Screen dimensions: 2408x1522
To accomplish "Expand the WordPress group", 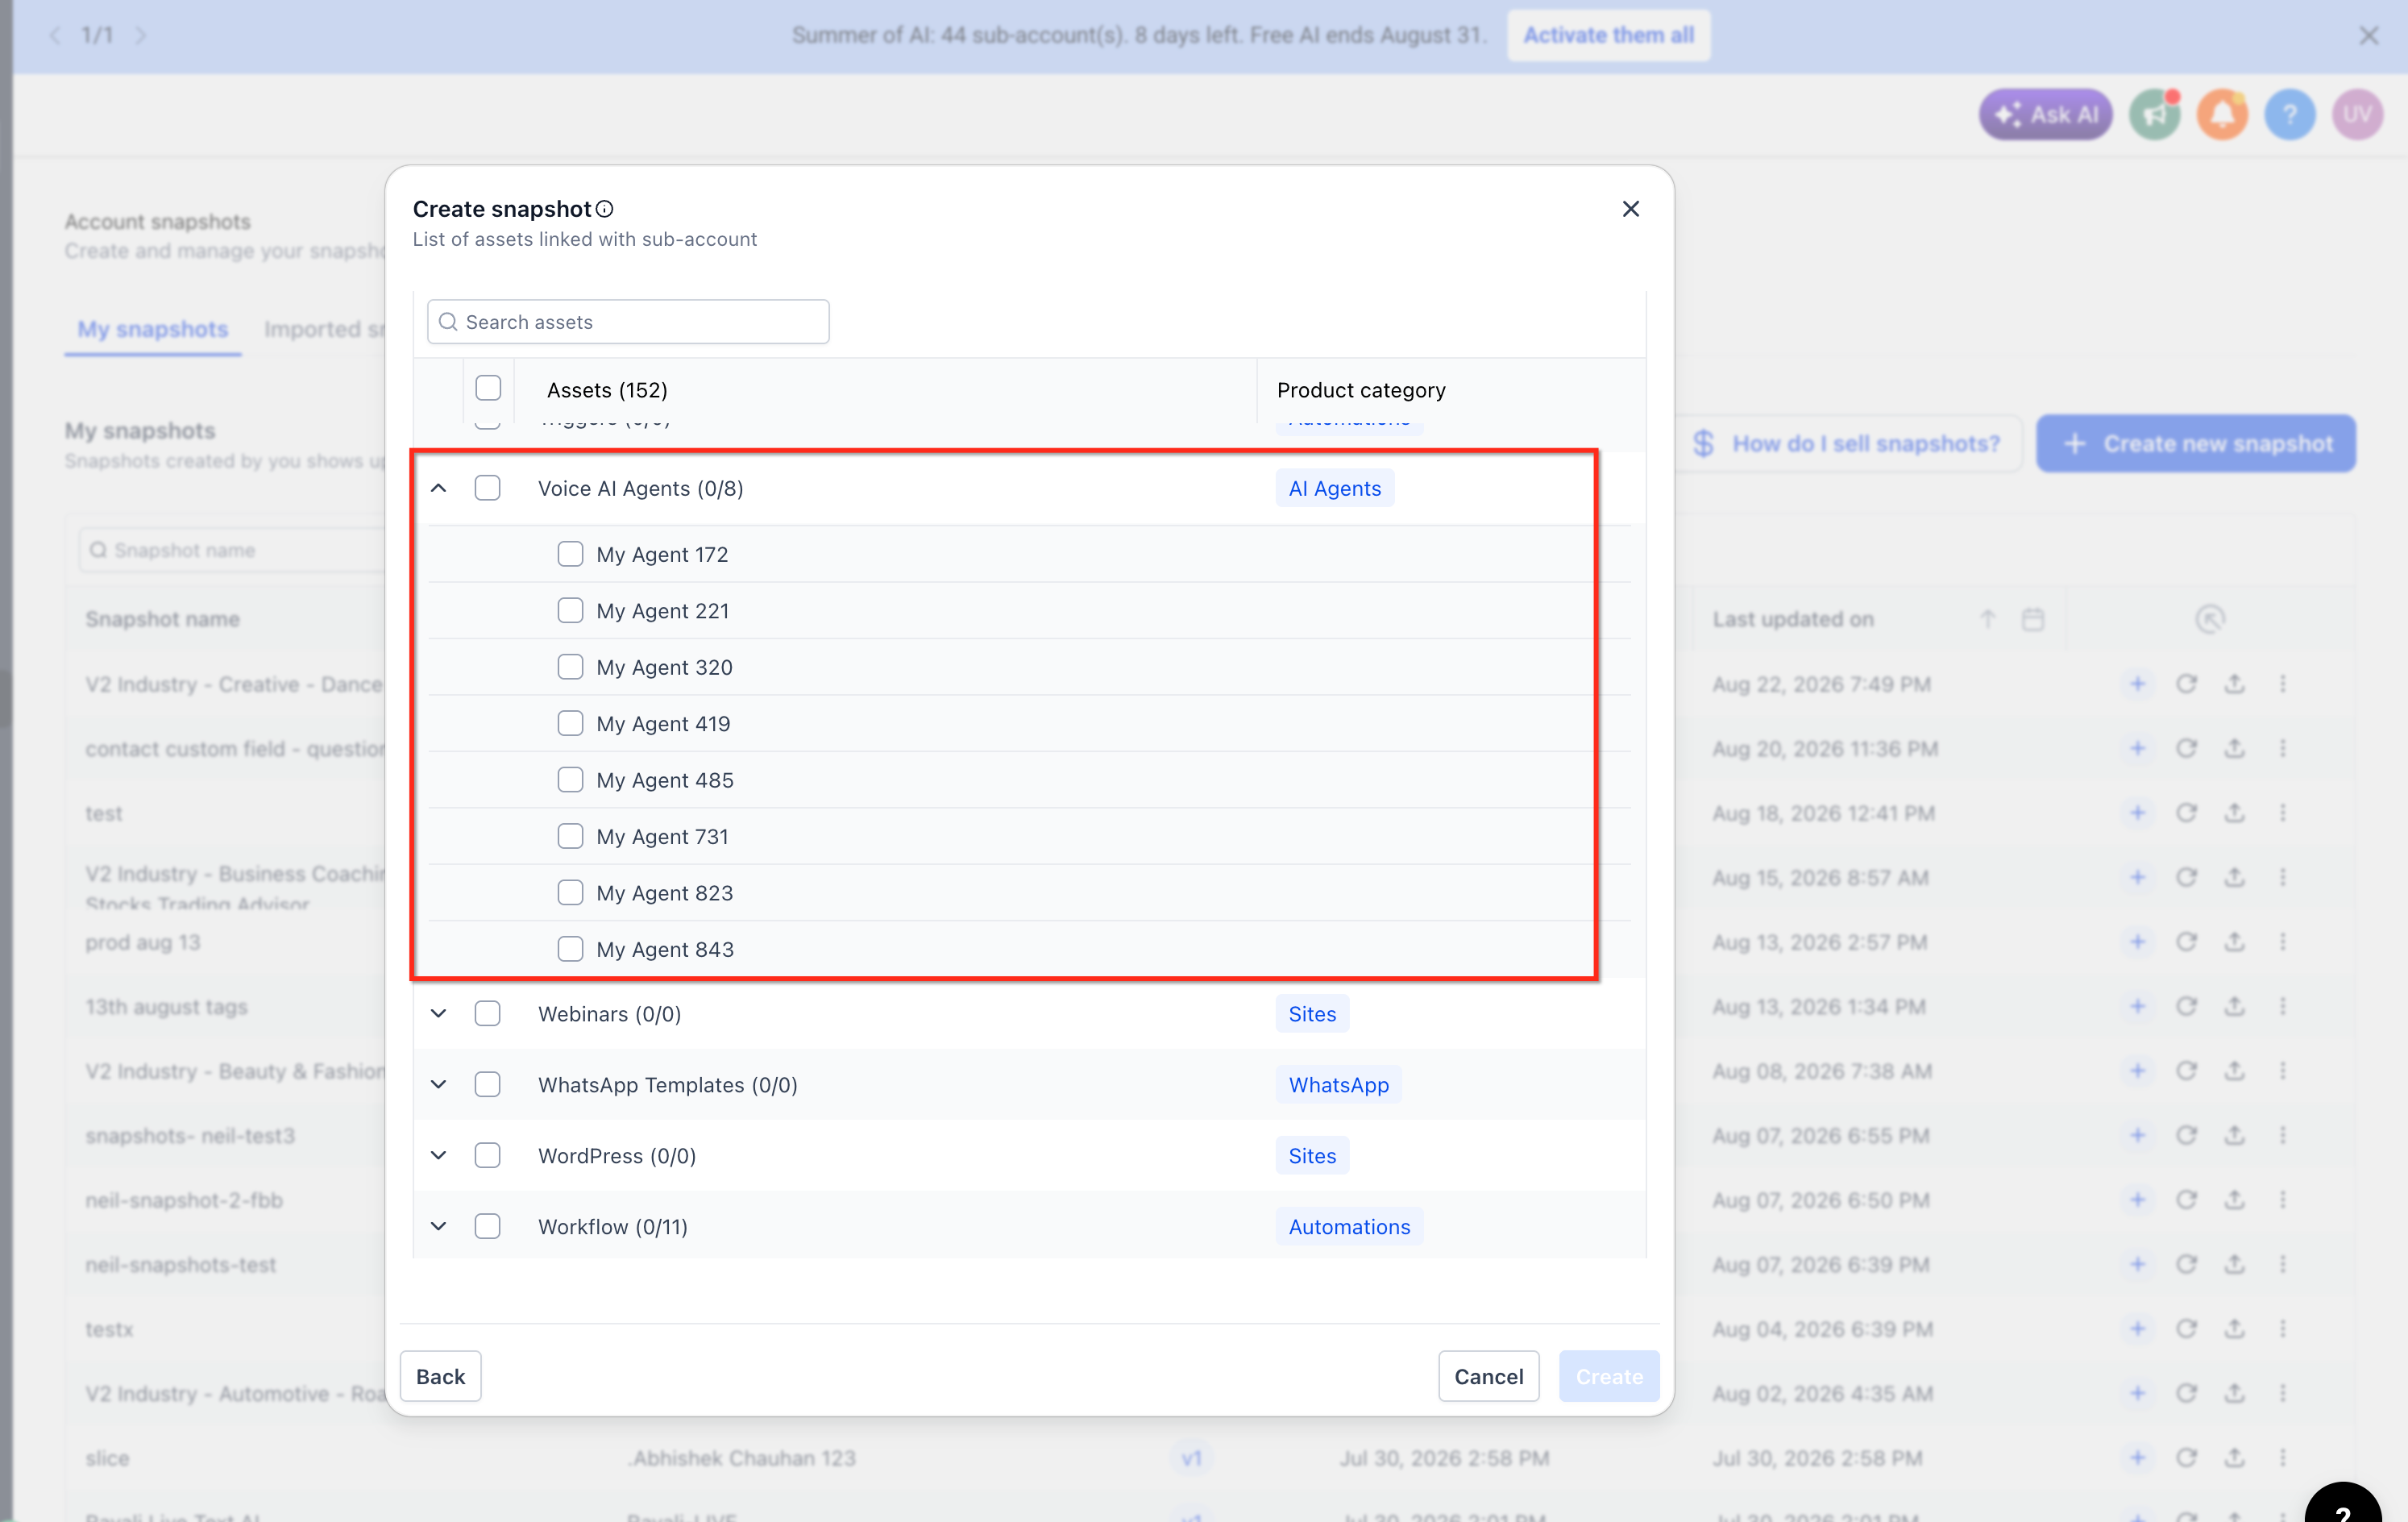I will (438, 1155).
